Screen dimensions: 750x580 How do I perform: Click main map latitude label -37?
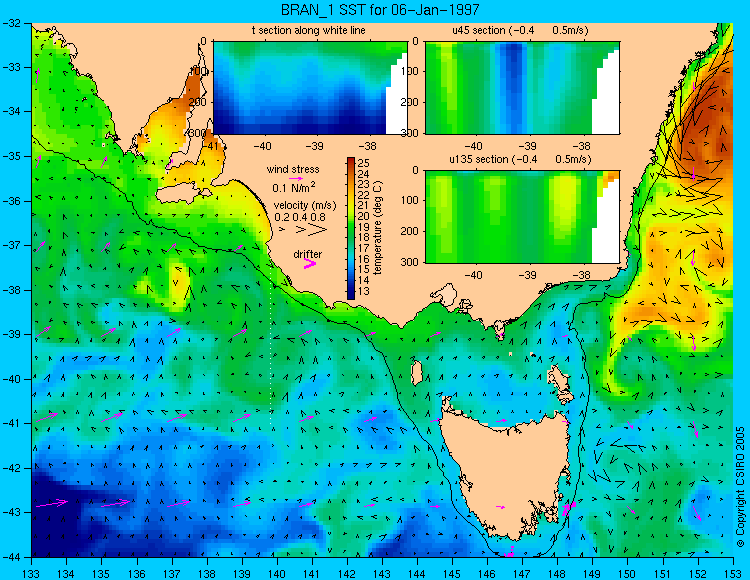[12, 245]
